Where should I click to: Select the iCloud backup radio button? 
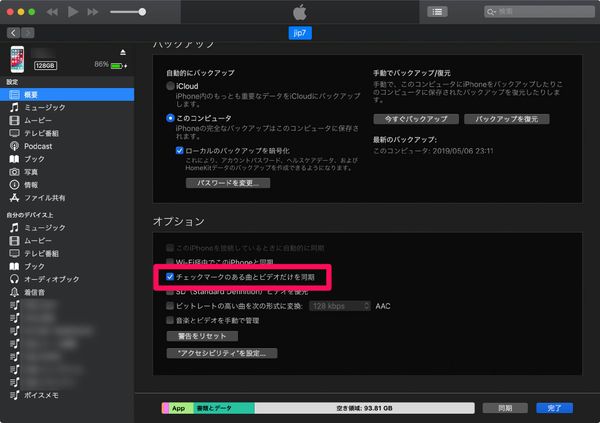170,86
